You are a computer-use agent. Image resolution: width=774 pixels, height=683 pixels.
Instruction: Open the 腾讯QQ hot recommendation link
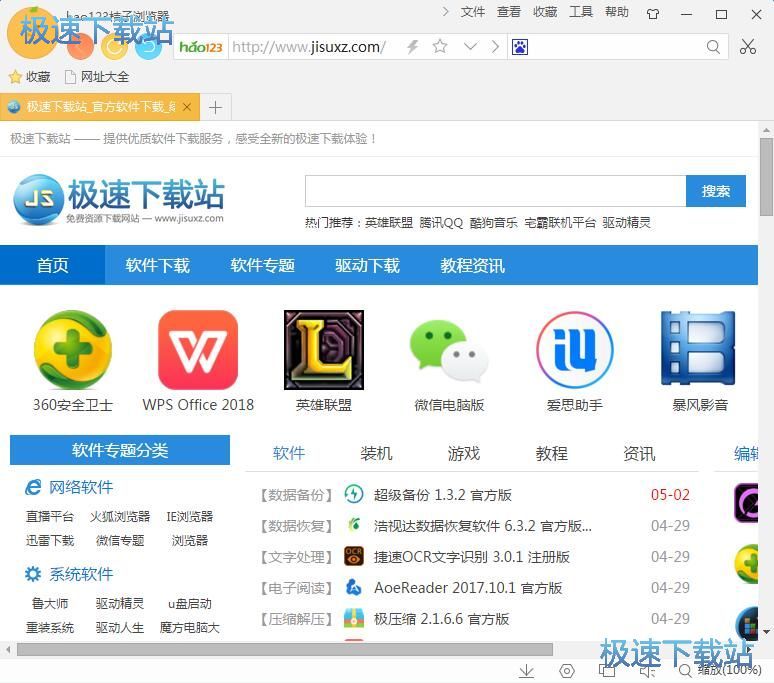click(441, 223)
